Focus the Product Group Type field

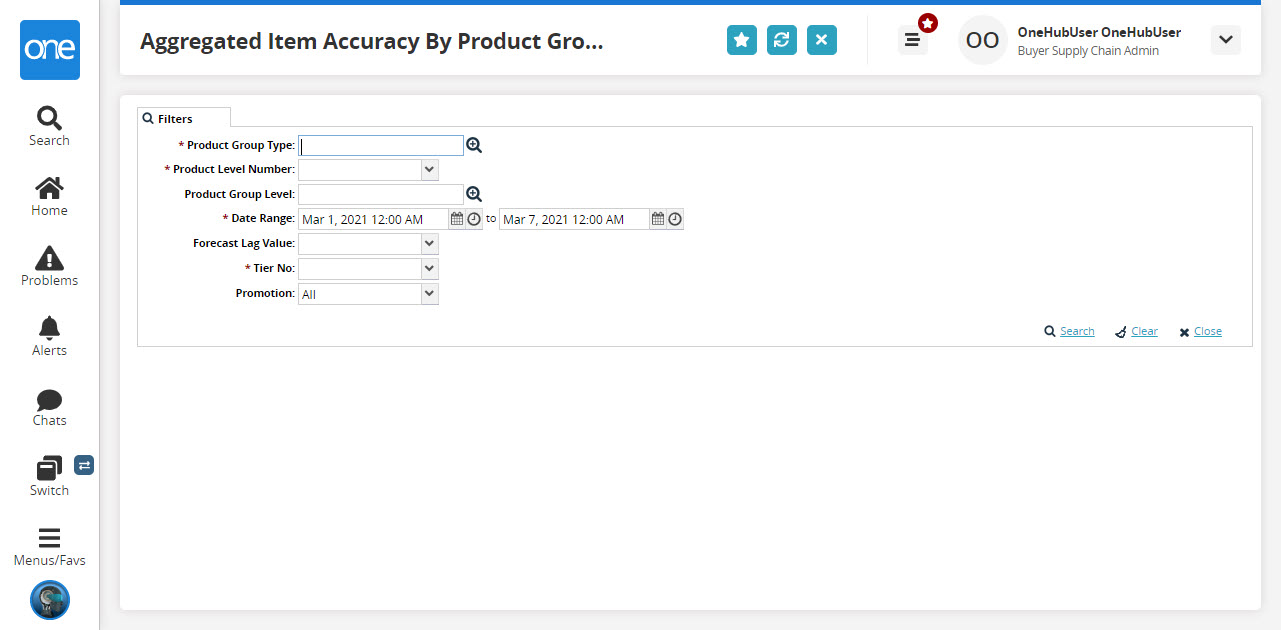(381, 145)
